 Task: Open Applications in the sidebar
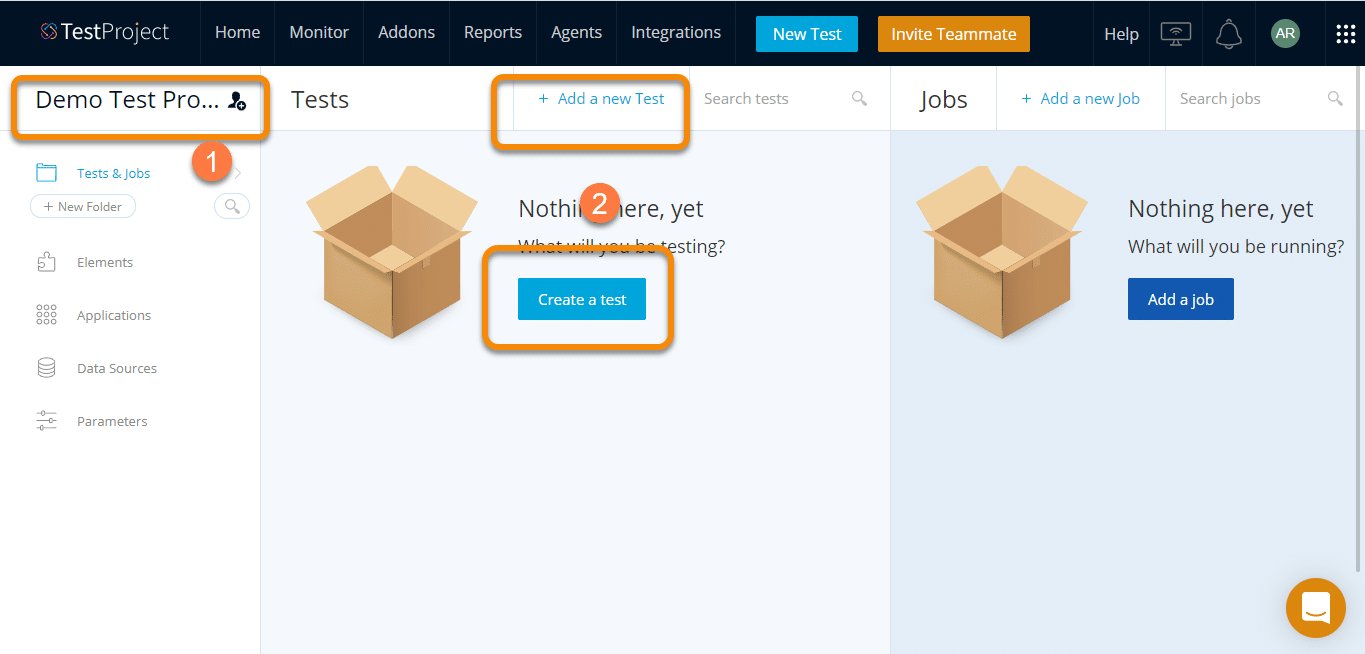113,315
